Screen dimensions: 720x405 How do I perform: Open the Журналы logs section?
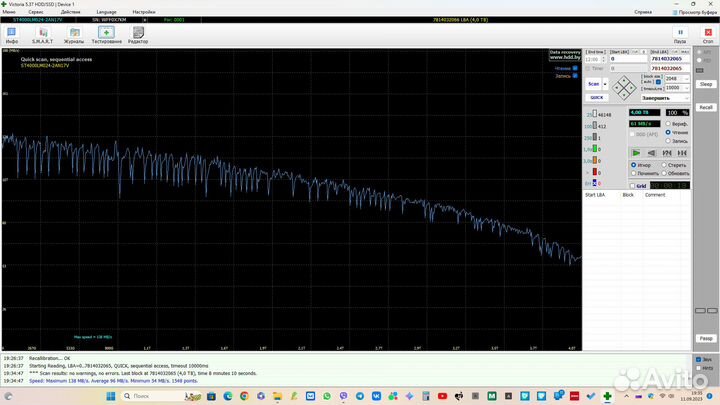pos(73,34)
